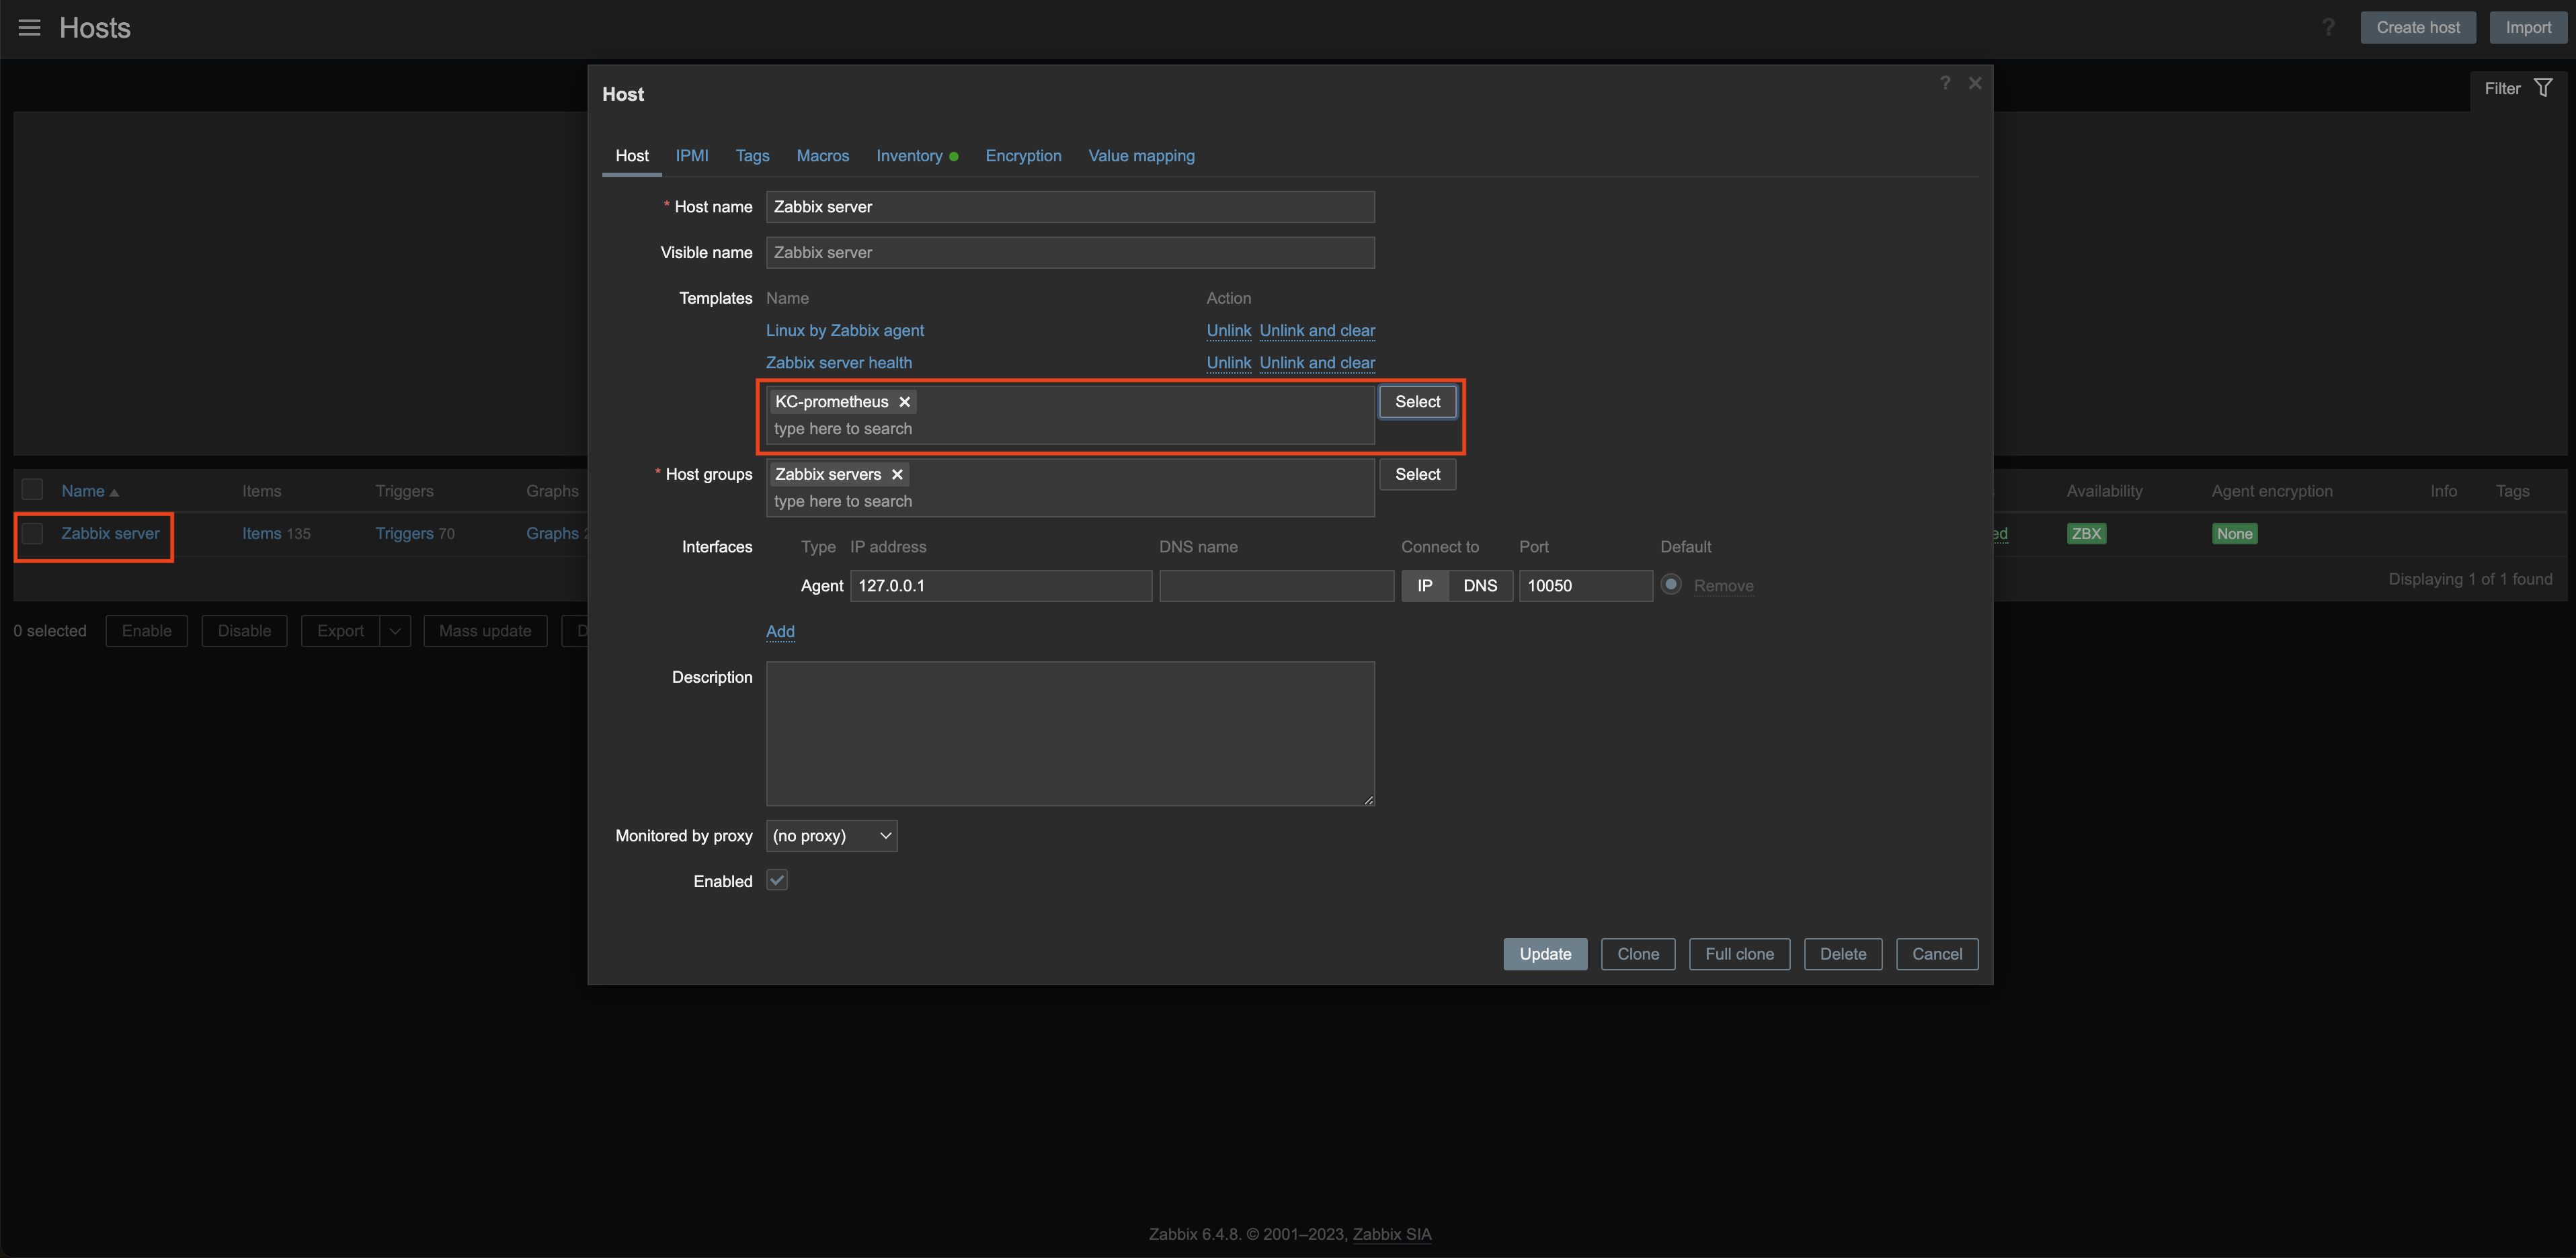Unlink Linux by Zabbix agent template
Viewport: 2576px width, 1258px height.
click(x=1228, y=331)
